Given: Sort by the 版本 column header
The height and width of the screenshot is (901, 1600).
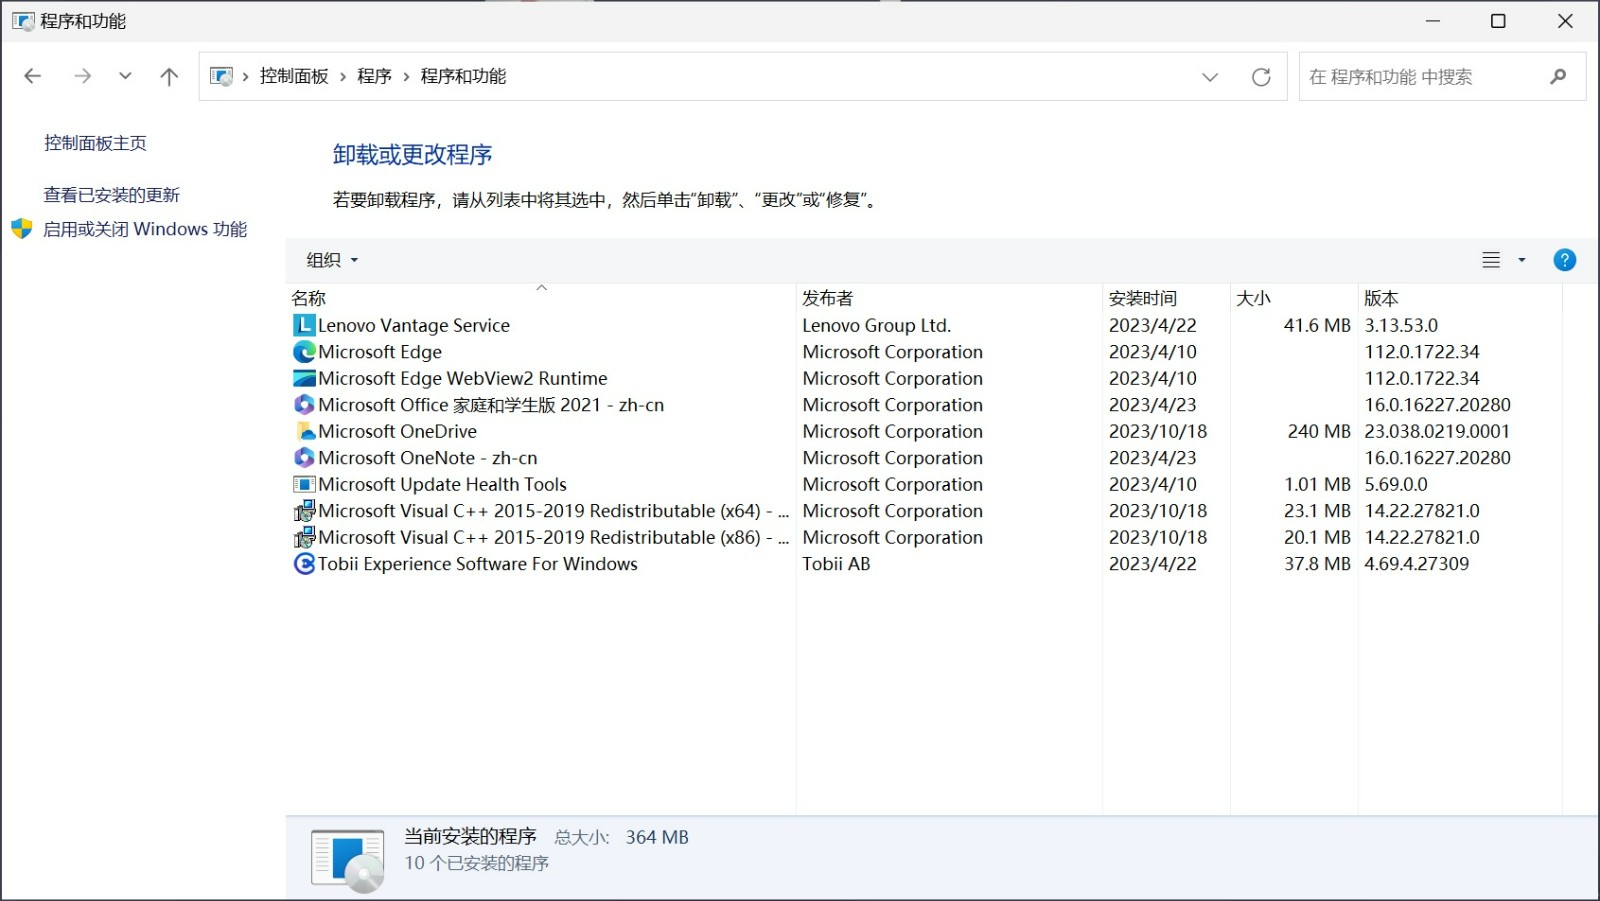Looking at the screenshot, I should pos(1460,298).
